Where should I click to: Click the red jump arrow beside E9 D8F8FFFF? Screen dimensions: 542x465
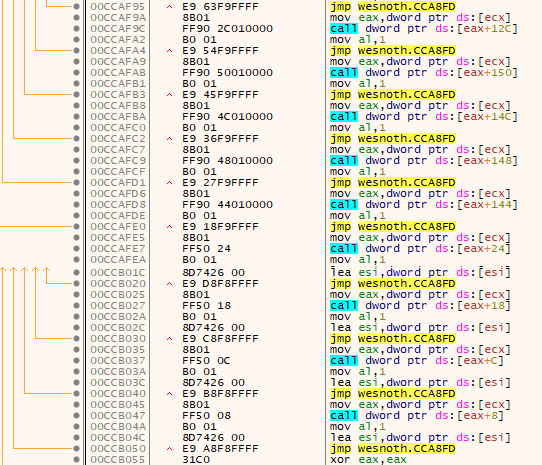(x=169, y=283)
